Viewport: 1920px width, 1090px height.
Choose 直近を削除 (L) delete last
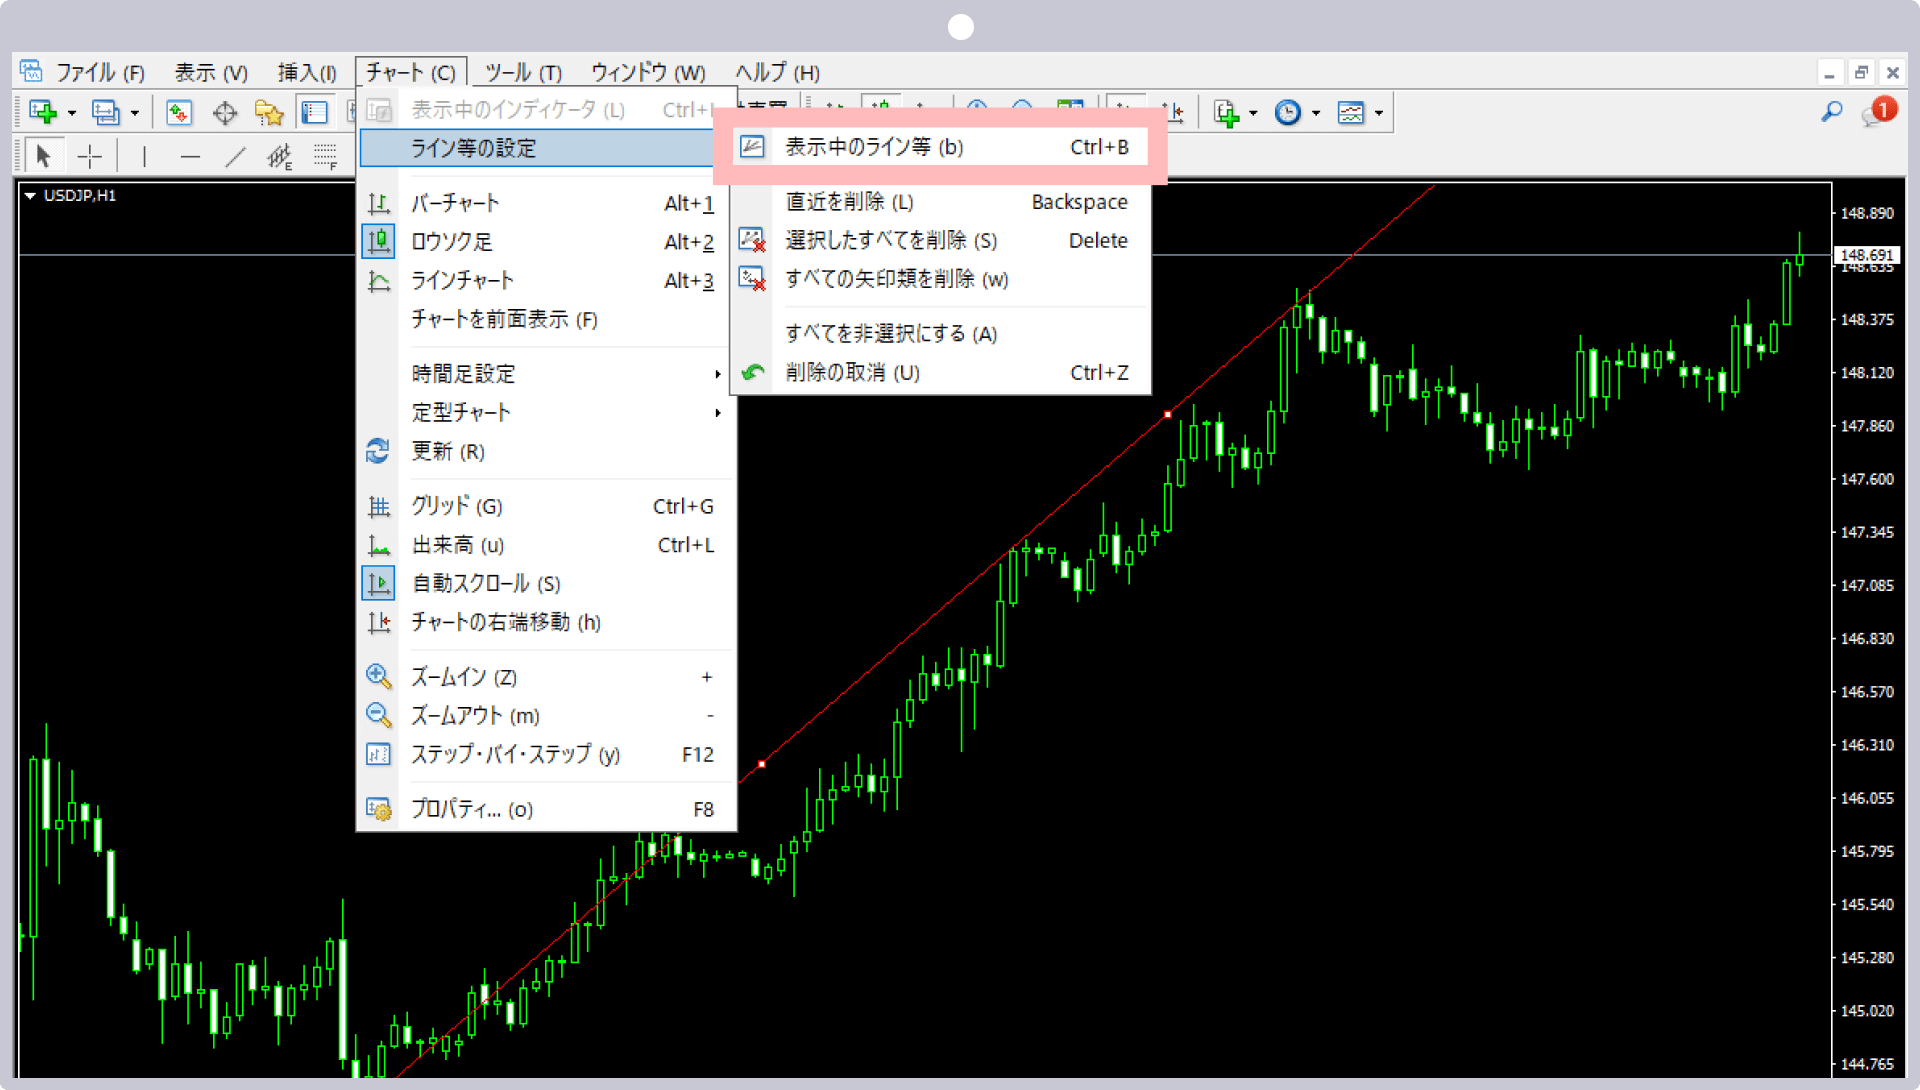(940, 202)
